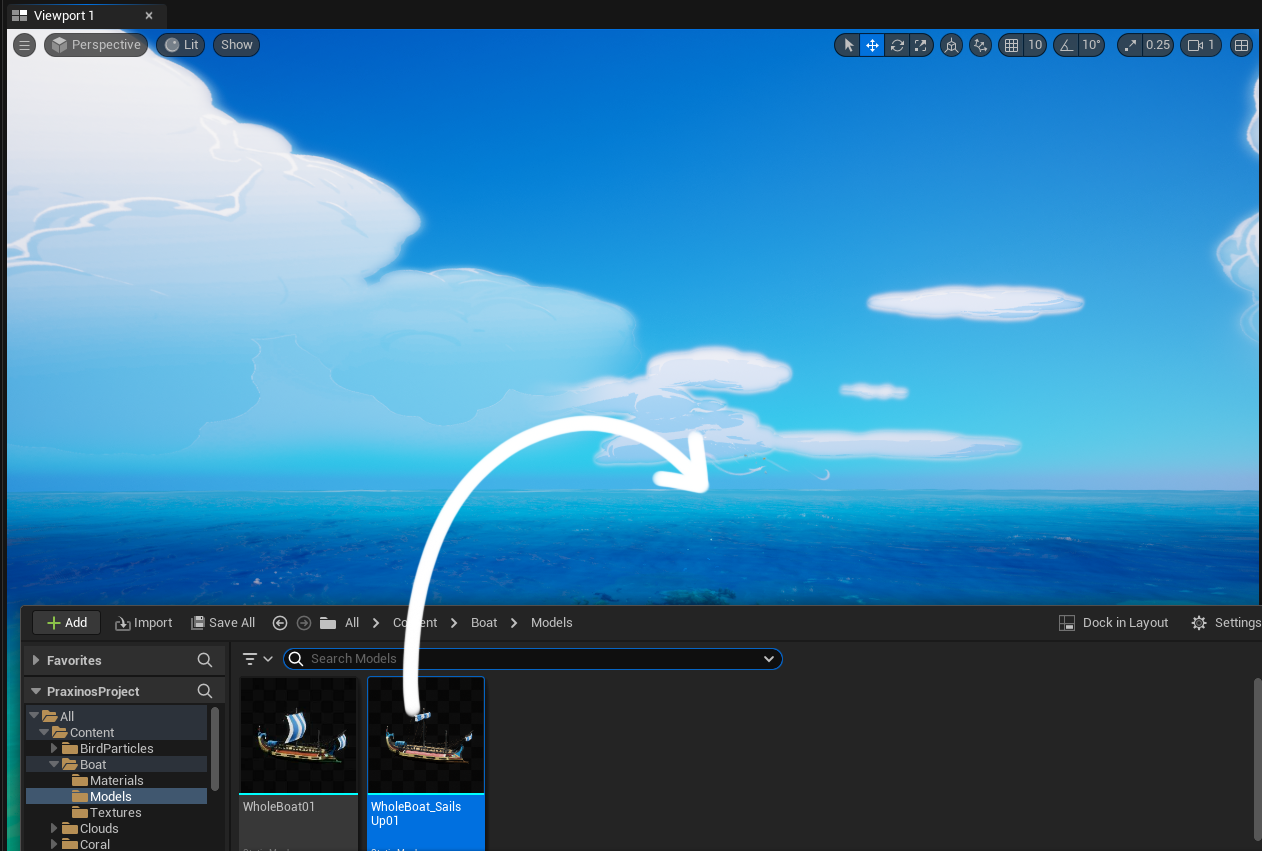Image resolution: width=1262 pixels, height=851 pixels.
Task: Collapse the PraxinosProject tree section
Action: pyautogui.click(x=36, y=691)
